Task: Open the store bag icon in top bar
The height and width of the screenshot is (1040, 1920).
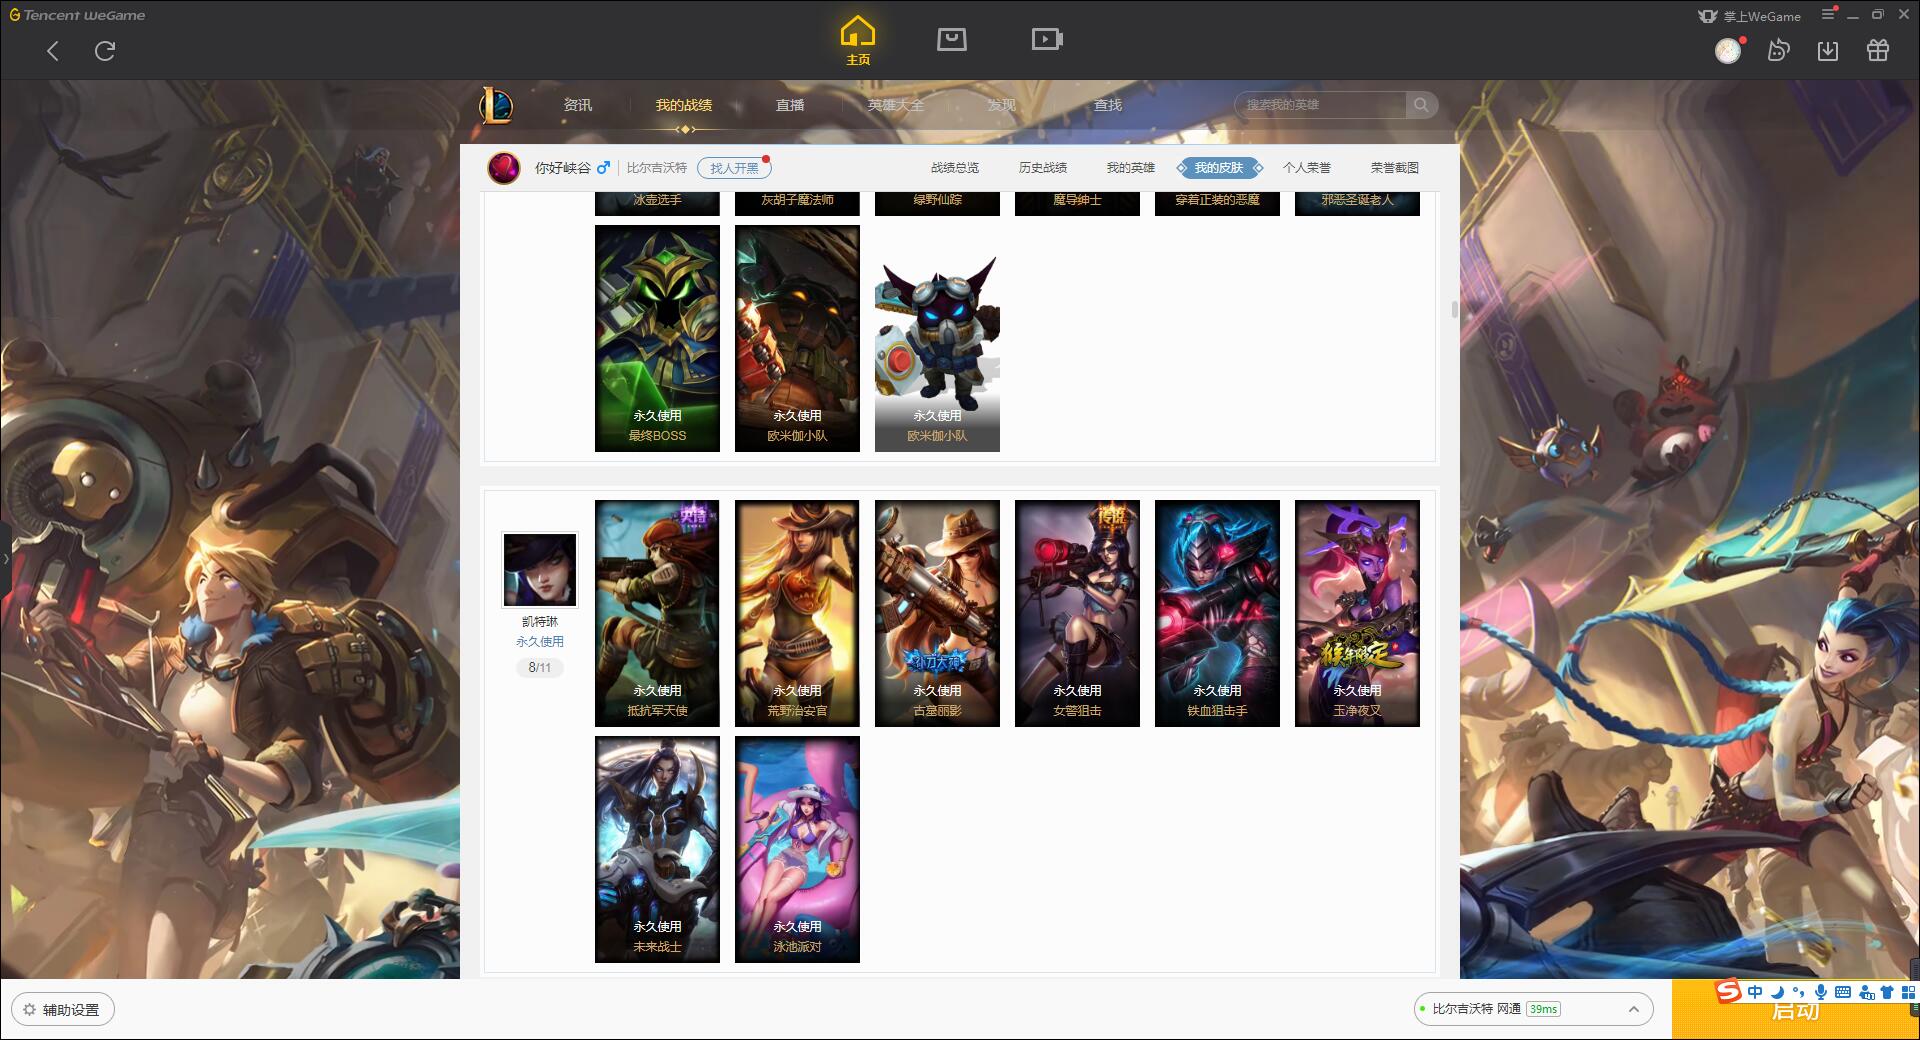Action: (951, 39)
